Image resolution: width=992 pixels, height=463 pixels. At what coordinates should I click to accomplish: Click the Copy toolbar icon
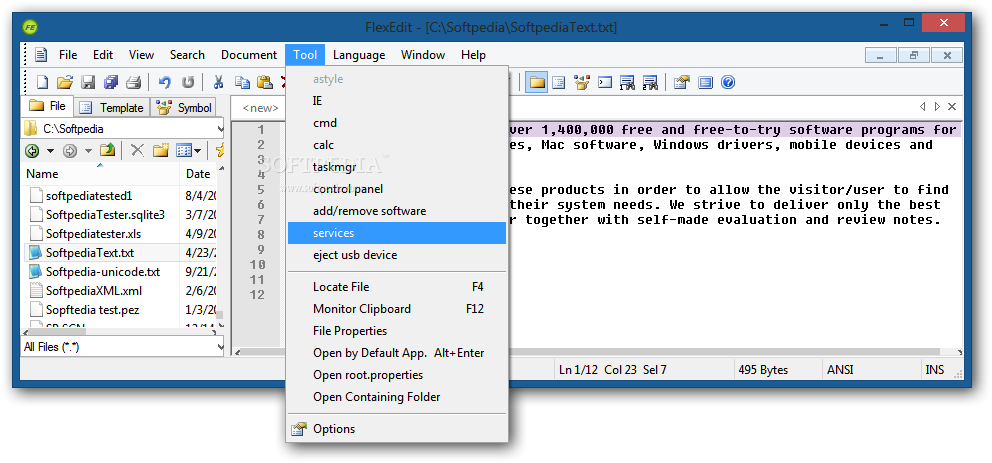tap(242, 82)
